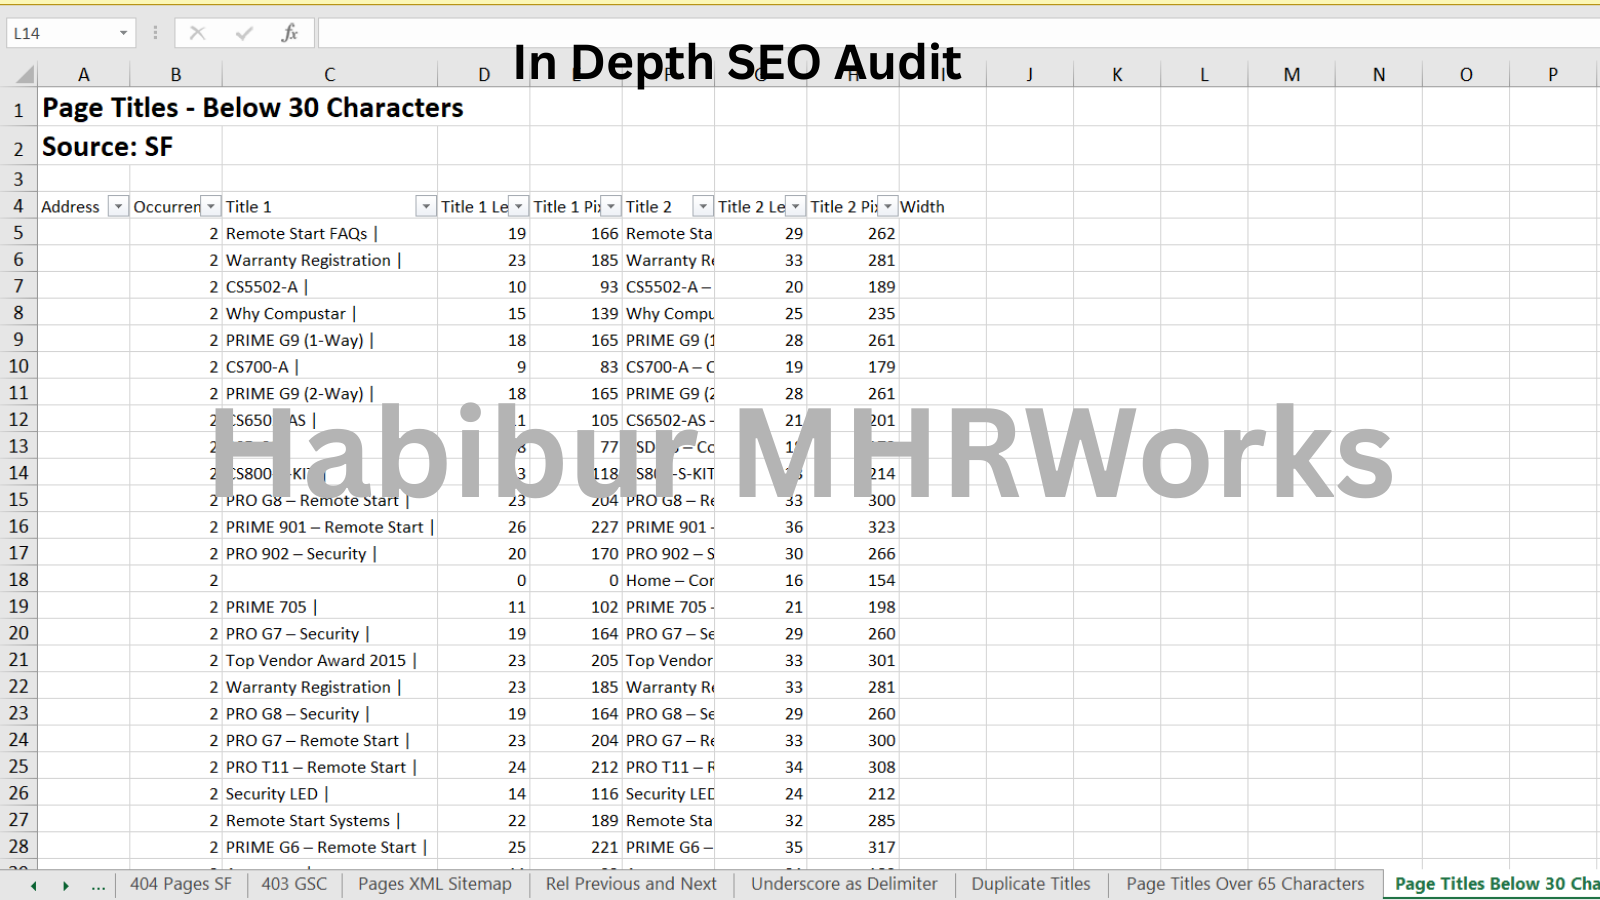Select row 18 header

(x=19, y=580)
